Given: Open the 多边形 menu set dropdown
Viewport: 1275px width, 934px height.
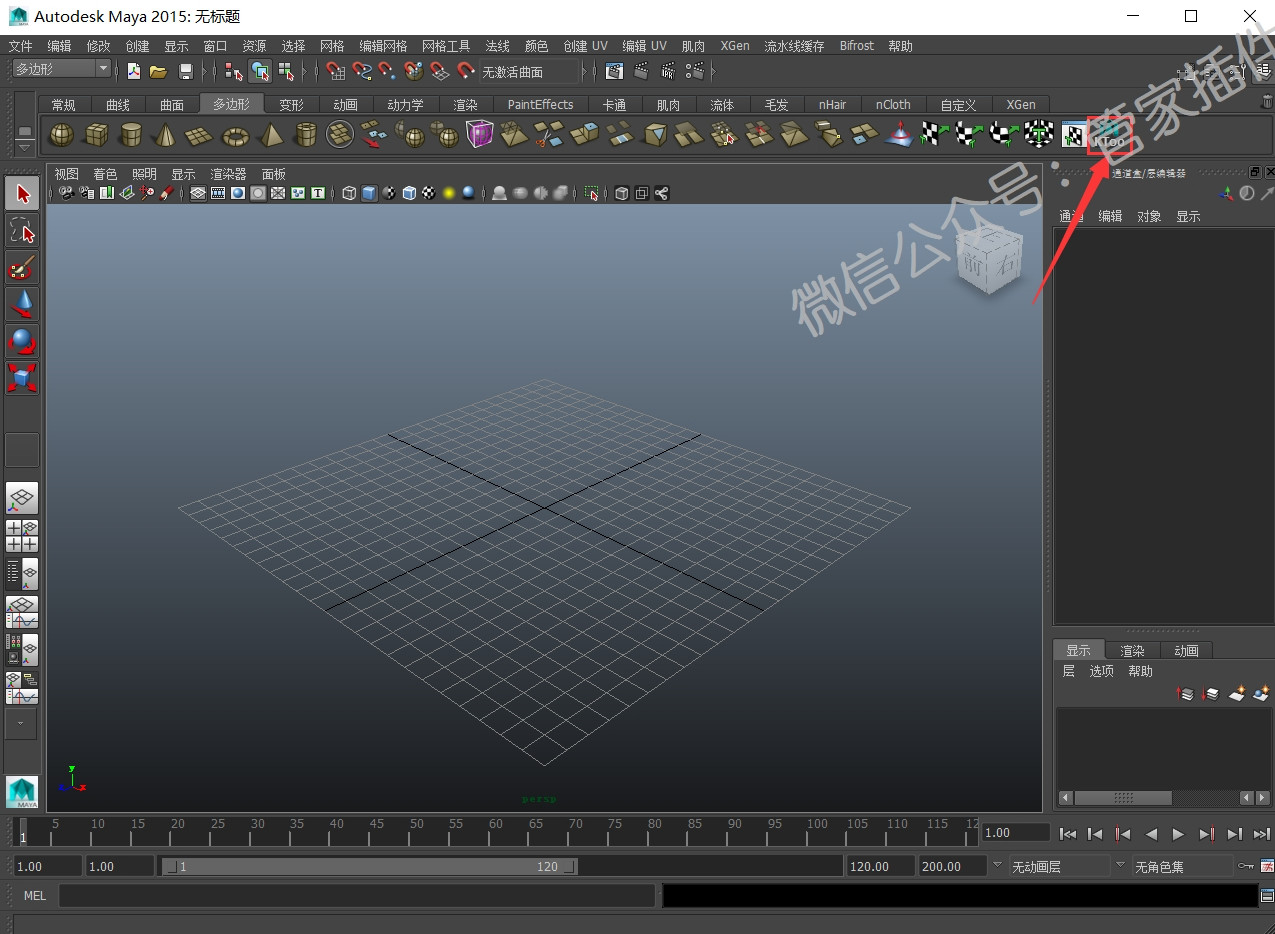Looking at the screenshot, I should pyautogui.click(x=62, y=69).
